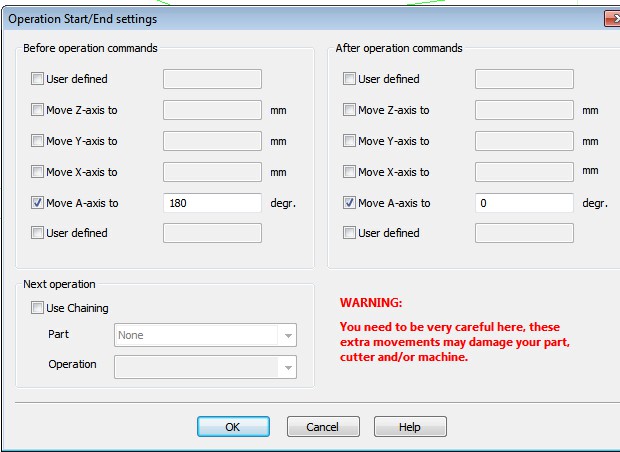Check Move Y-axis to before operation
Viewport: 620px width, 452px height.
coord(38,141)
